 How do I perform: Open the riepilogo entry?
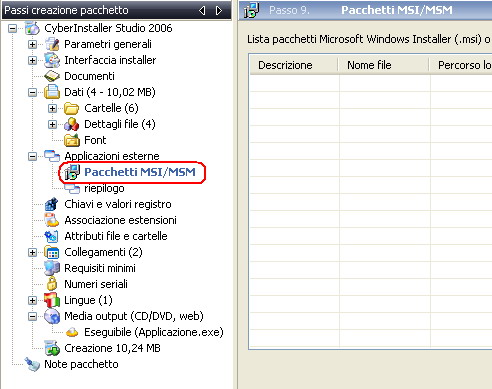104,188
